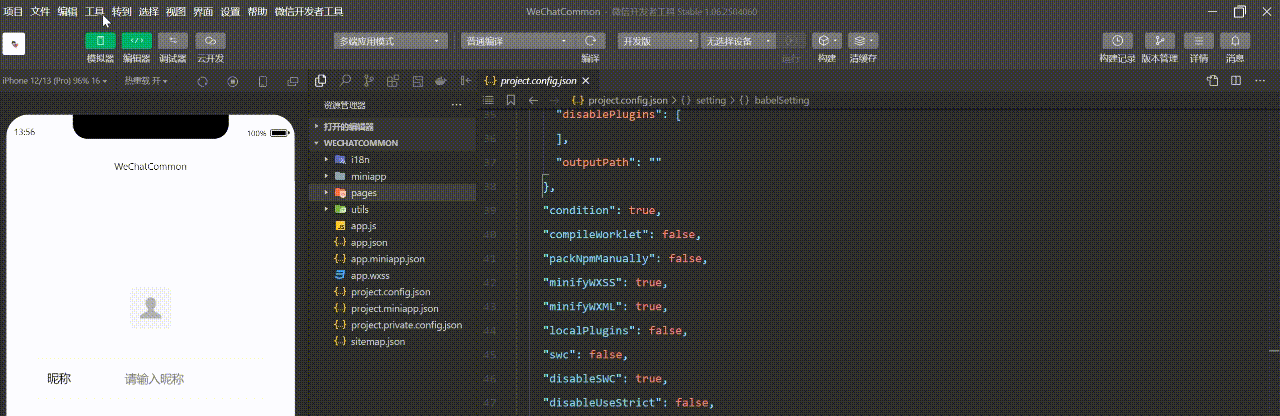
Task: Open sitemap.json in the file tree
Action: (x=392, y=342)
